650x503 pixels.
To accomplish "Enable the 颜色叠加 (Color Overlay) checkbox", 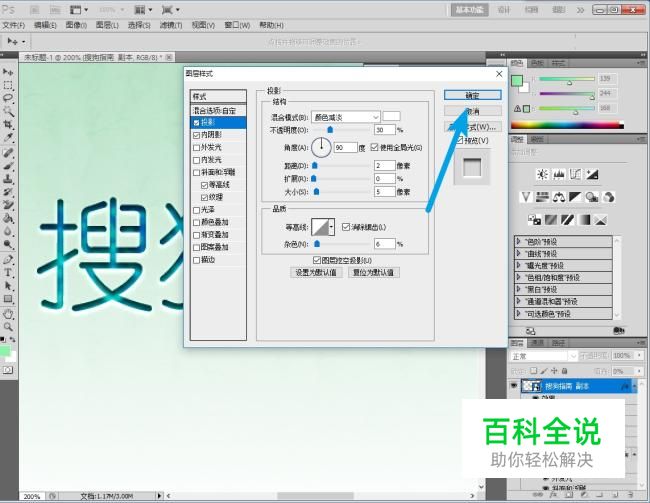I will 196,223.
